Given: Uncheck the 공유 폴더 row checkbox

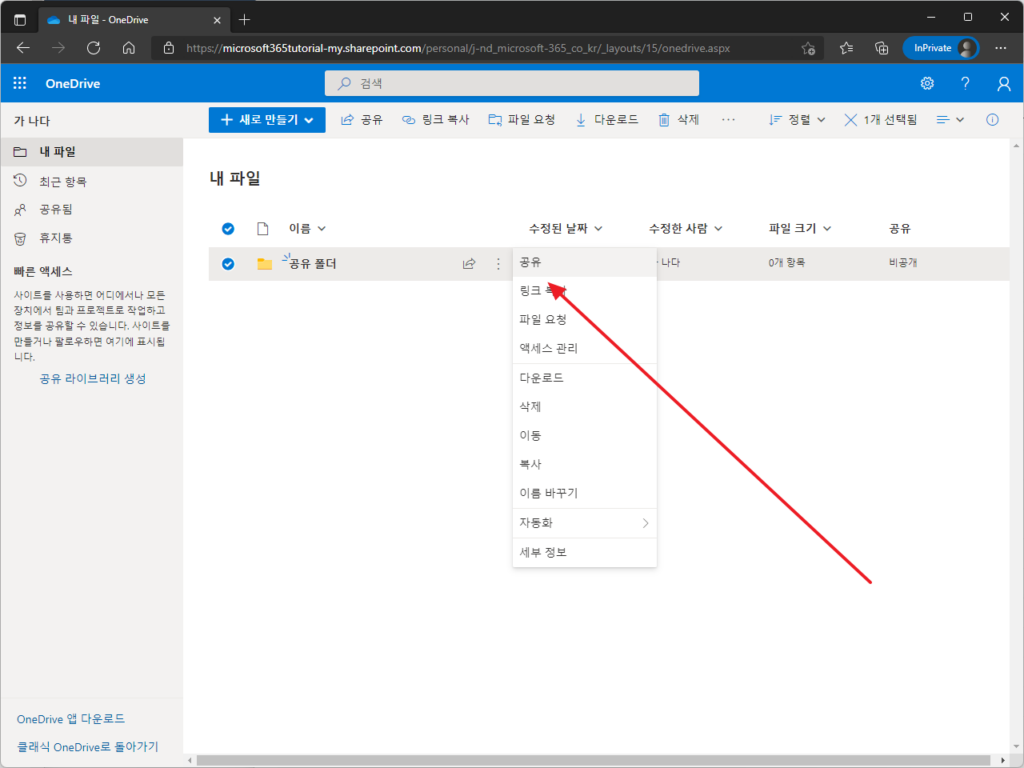Looking at the screenshot, I should [228, 264].
